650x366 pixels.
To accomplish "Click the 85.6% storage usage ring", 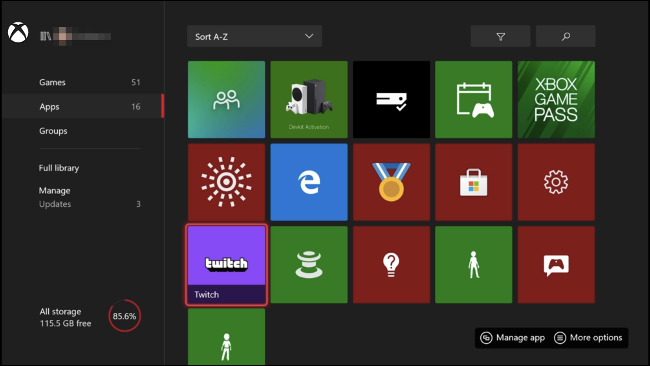I will [124, 316].
